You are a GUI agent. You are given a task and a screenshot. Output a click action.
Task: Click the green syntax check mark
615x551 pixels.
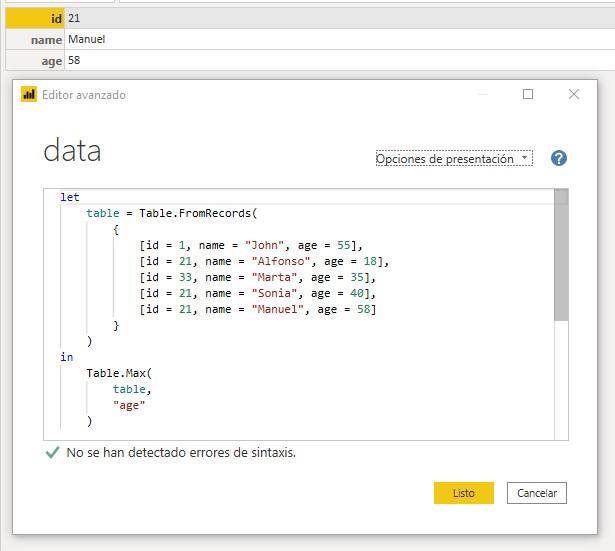[x=52, y=452]
